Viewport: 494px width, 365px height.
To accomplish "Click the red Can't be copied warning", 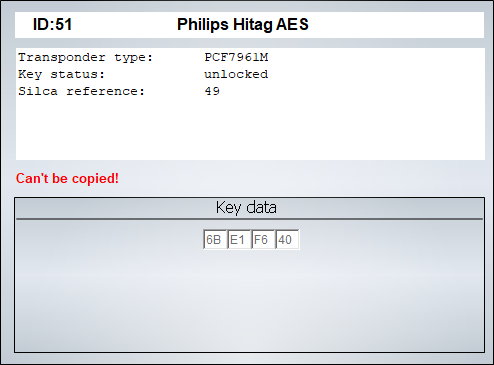I will [x=67, y=178].
